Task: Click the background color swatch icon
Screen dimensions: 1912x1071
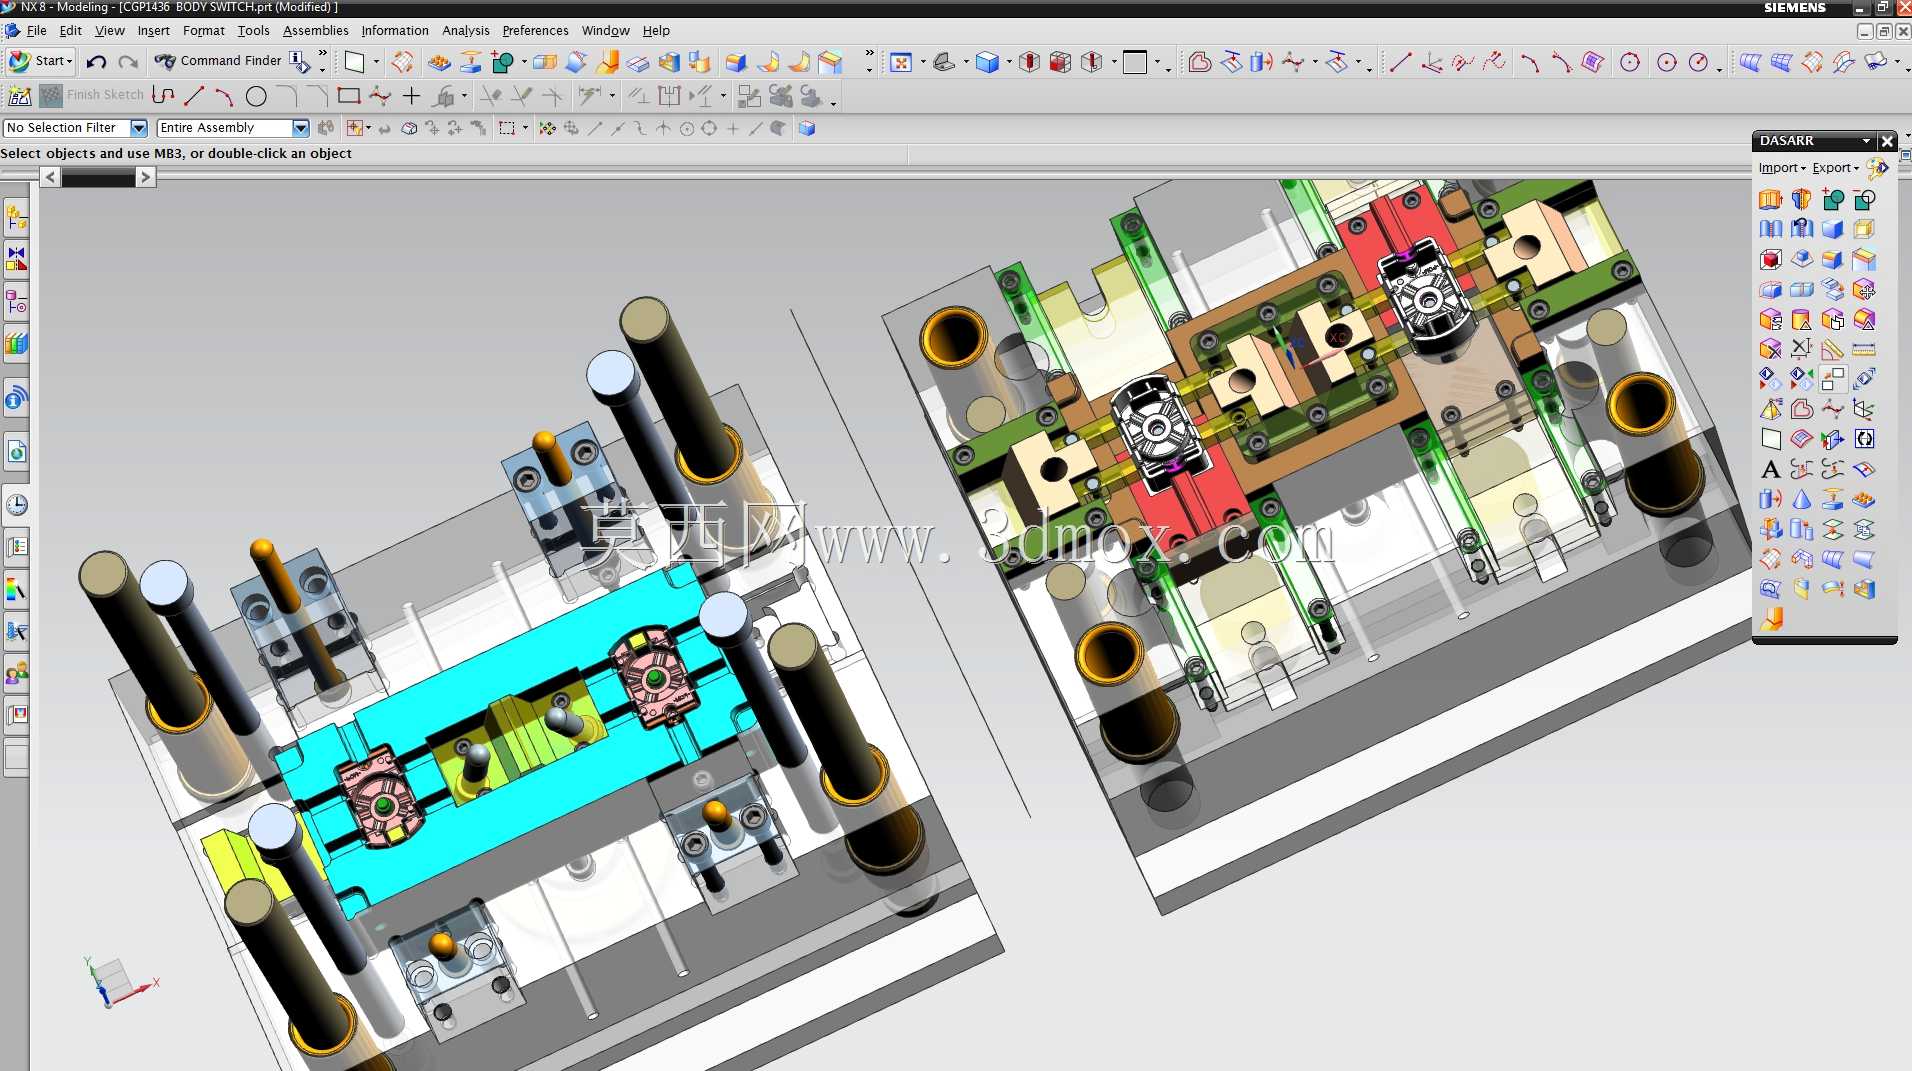Action: point(1135,62)
